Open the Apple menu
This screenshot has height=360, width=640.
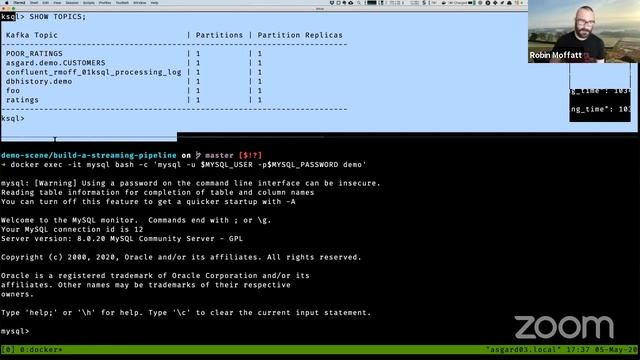click(6, 3)
